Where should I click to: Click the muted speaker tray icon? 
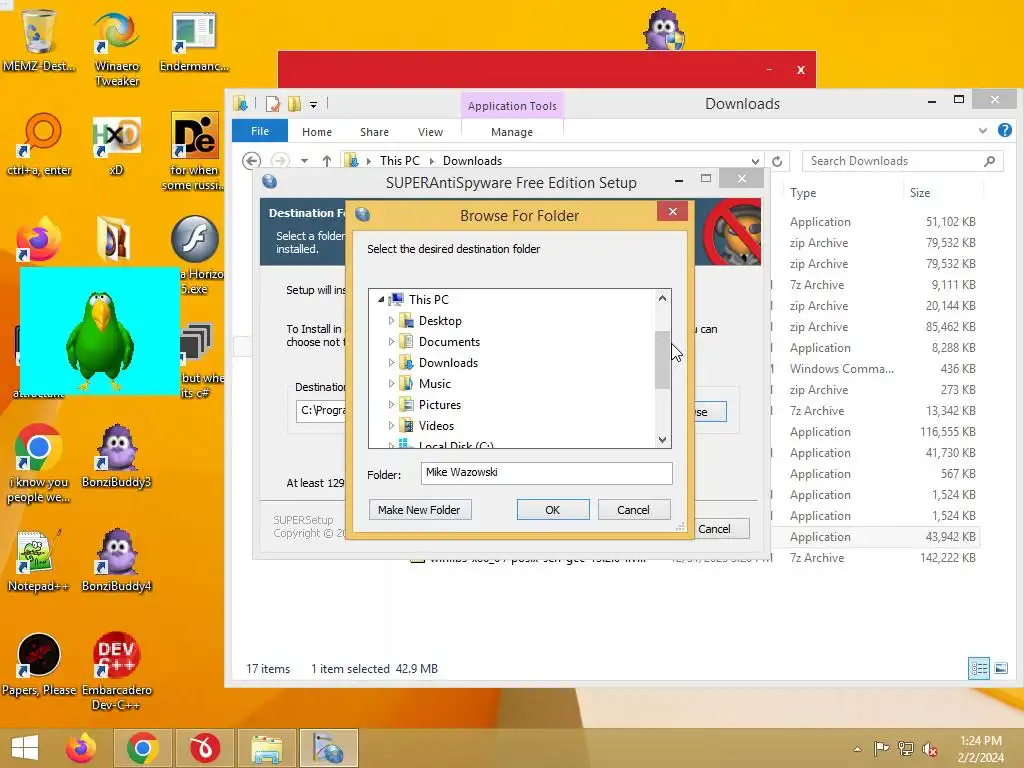click(x=929, y=749)
